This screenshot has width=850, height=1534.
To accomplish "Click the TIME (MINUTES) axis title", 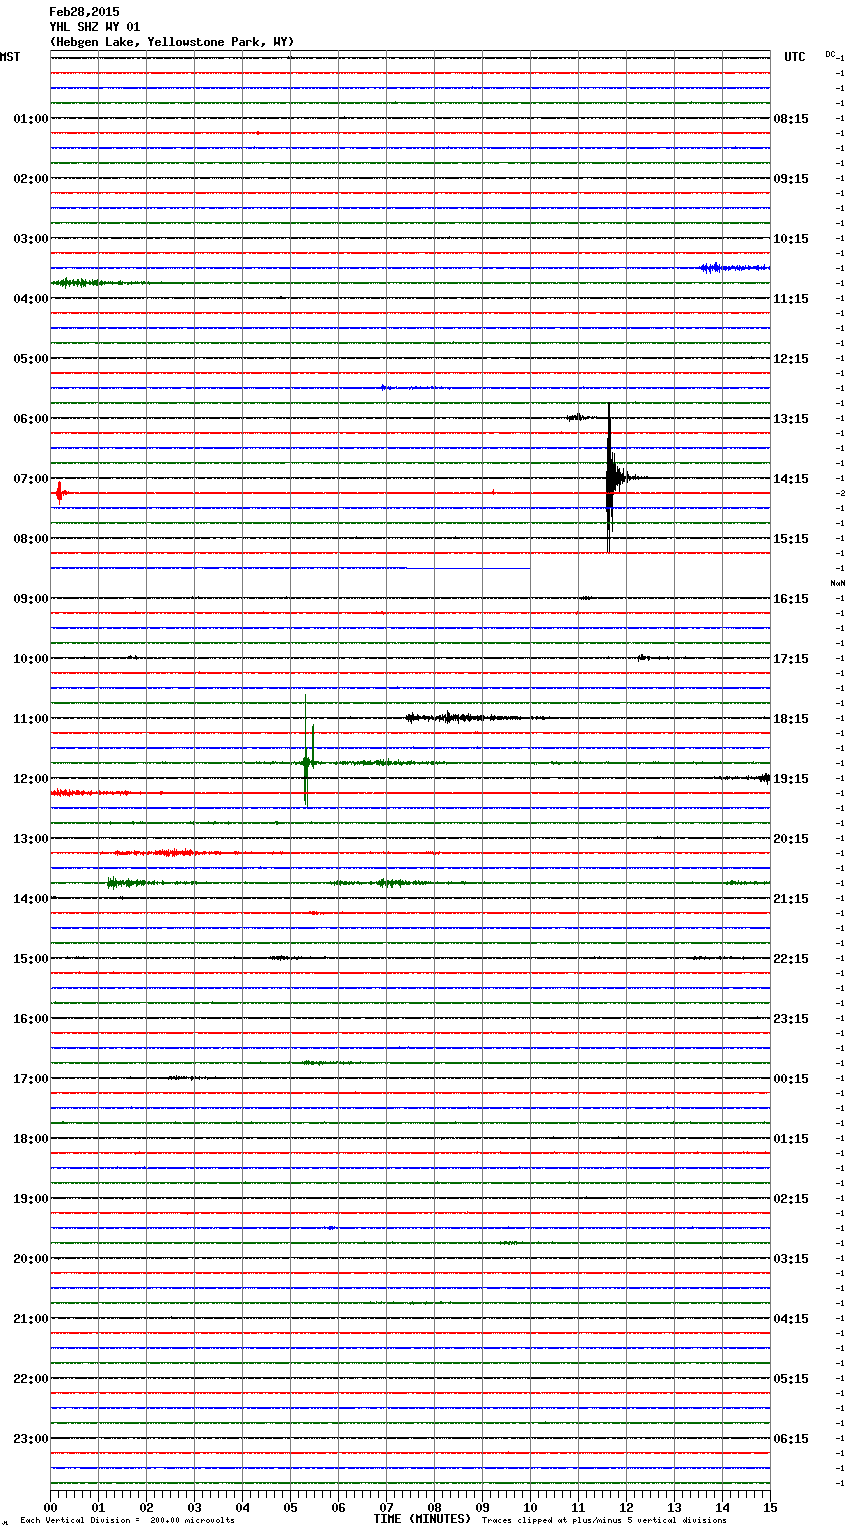I will 422,1519.
